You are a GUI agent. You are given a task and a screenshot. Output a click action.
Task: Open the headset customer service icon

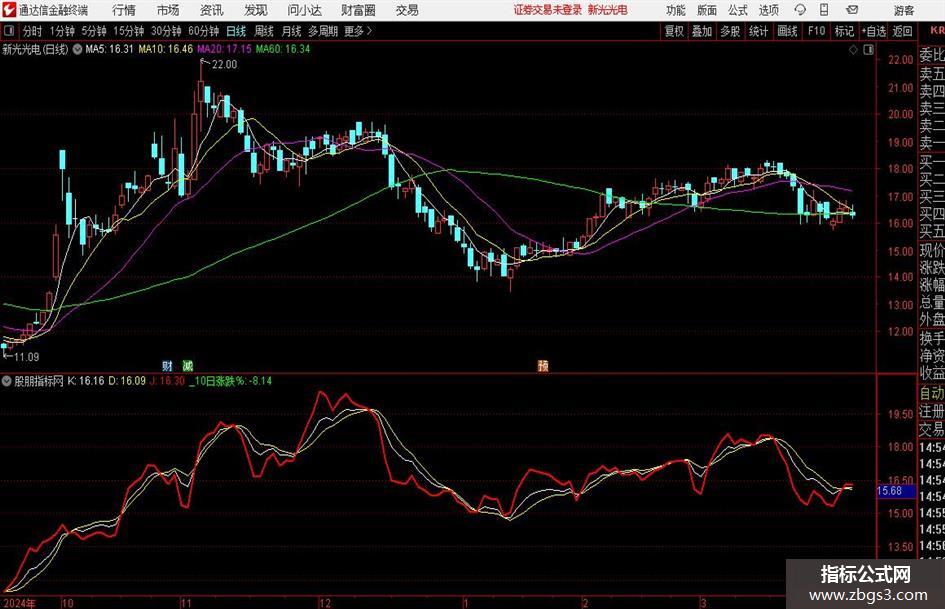pyautogui.click(x=799, y=10)
